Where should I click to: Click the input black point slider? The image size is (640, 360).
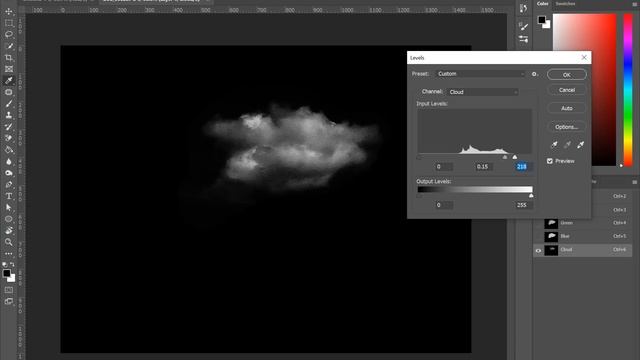pyautogui.click(x=419, y=157)
